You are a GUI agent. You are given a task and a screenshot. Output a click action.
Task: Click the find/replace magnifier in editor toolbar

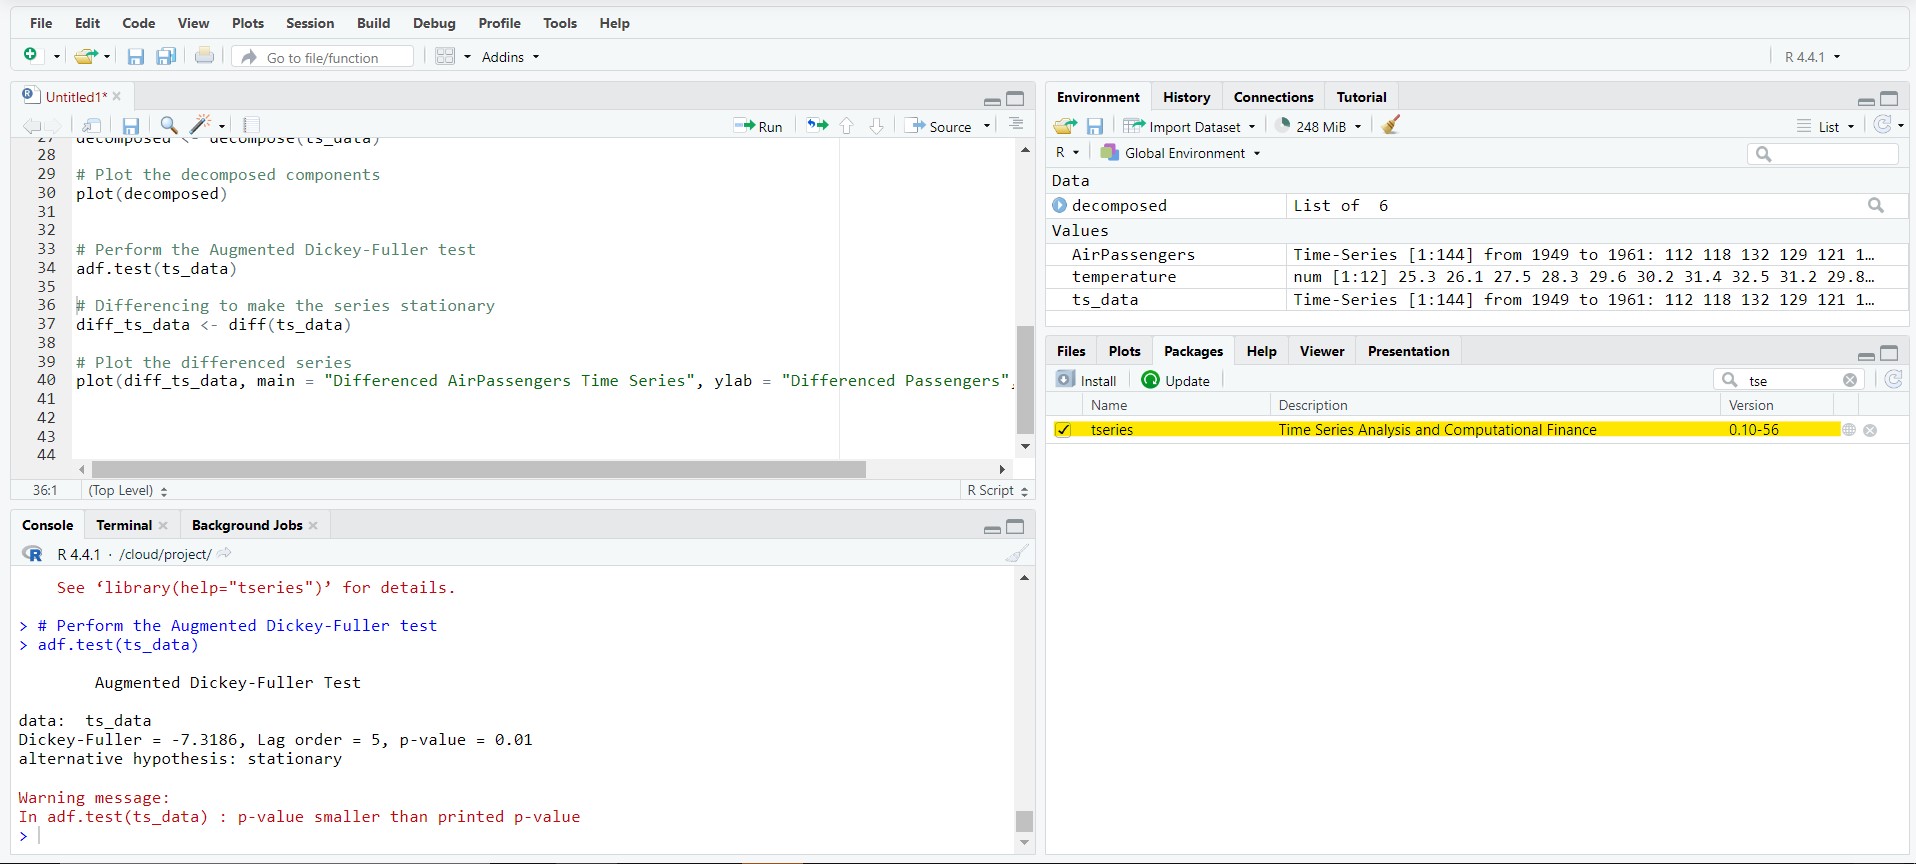click(x=169, y=125)
